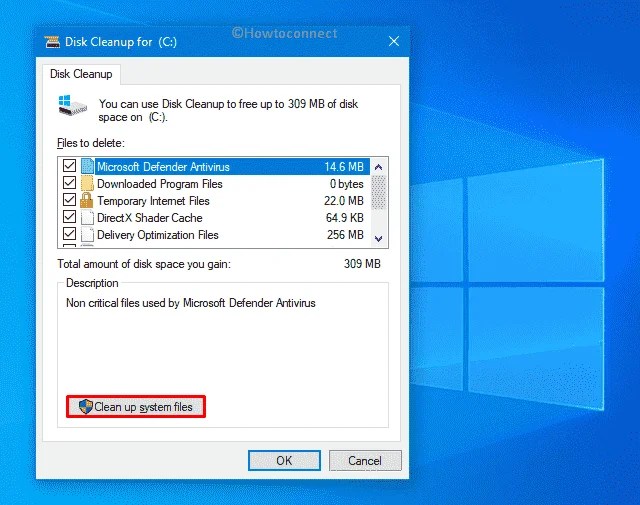Click the 22.0 MB size value

point(344,201)
